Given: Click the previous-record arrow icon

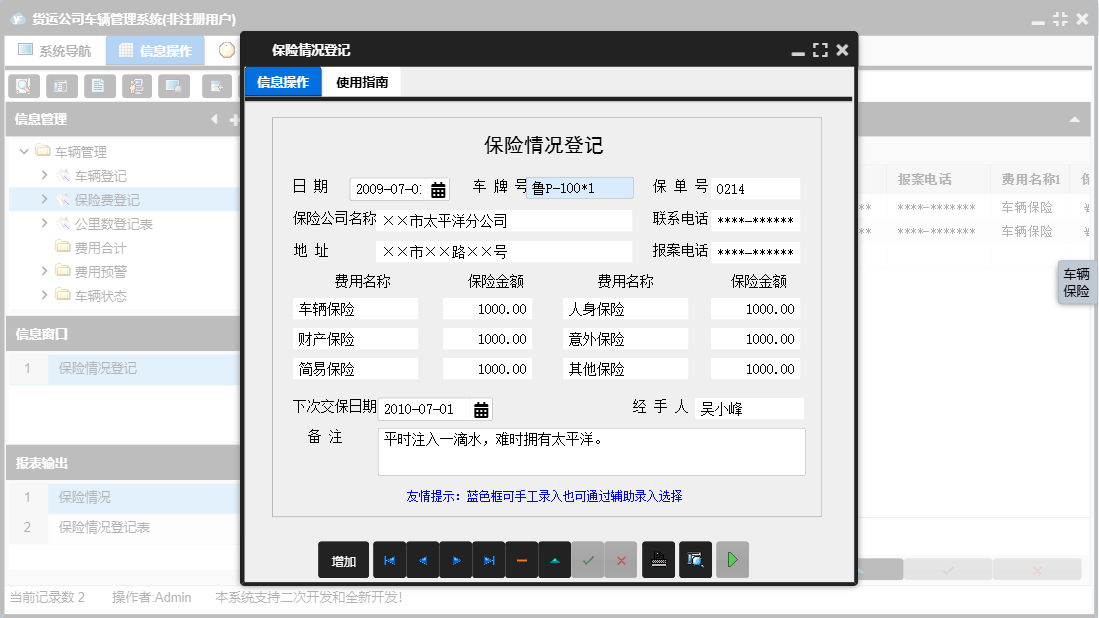Looking at the screenshot, I should coord(423,560).
